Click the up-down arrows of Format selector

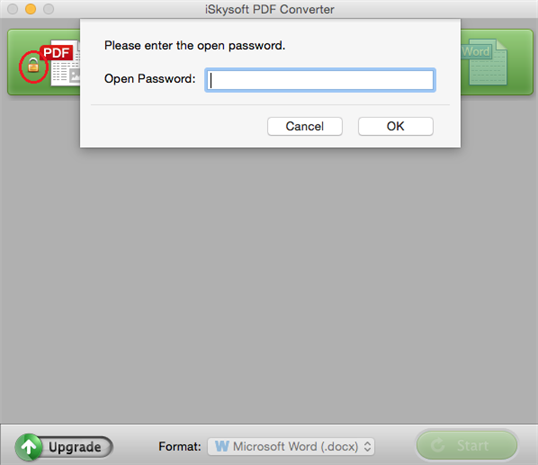367,446
